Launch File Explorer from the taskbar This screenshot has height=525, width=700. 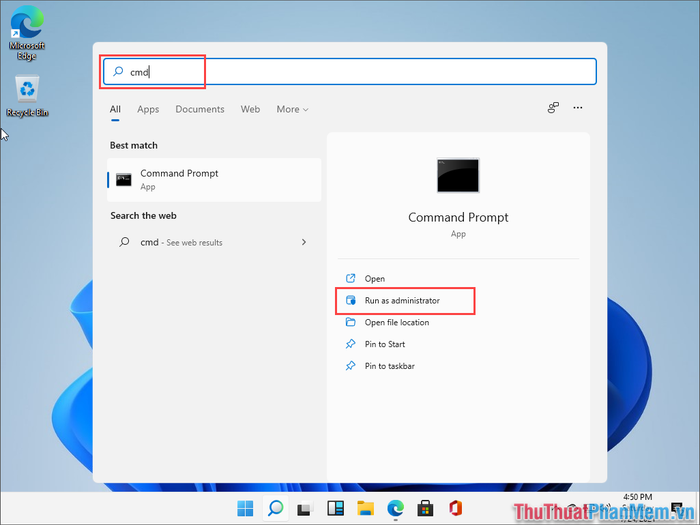pyautogui.click(x=365, y=508)
